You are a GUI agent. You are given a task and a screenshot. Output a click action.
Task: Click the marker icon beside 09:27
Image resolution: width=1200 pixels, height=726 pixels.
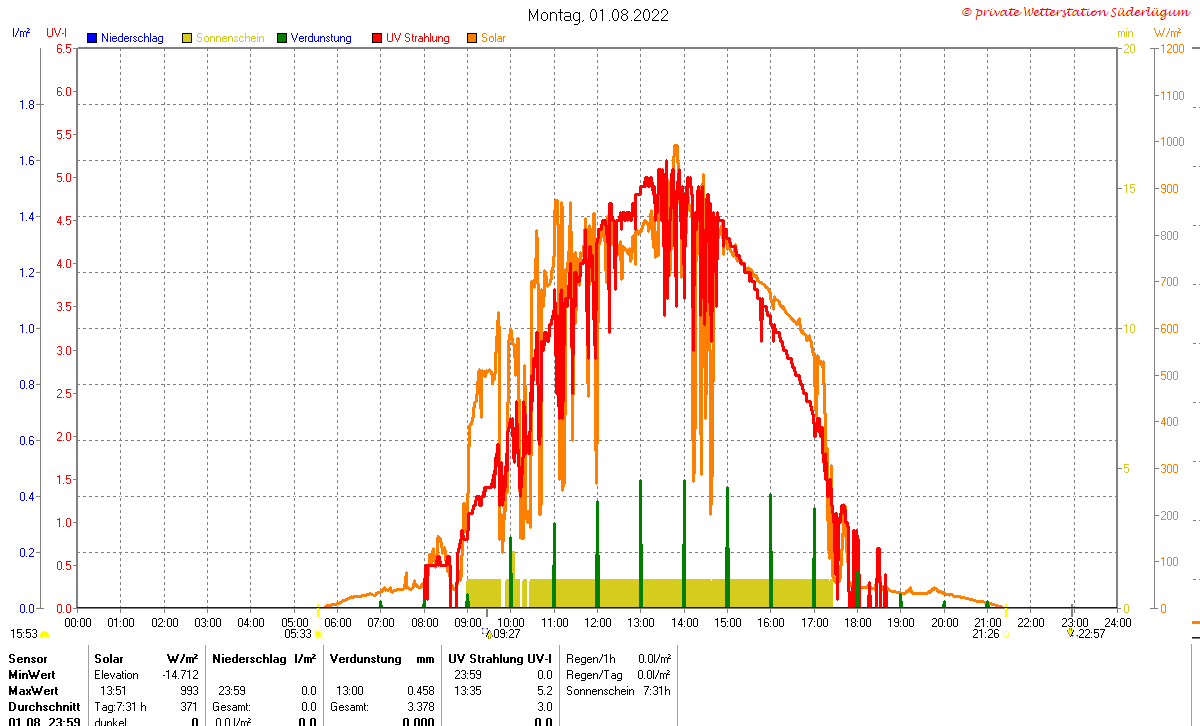pyautogui.click(x=489, y=633)
